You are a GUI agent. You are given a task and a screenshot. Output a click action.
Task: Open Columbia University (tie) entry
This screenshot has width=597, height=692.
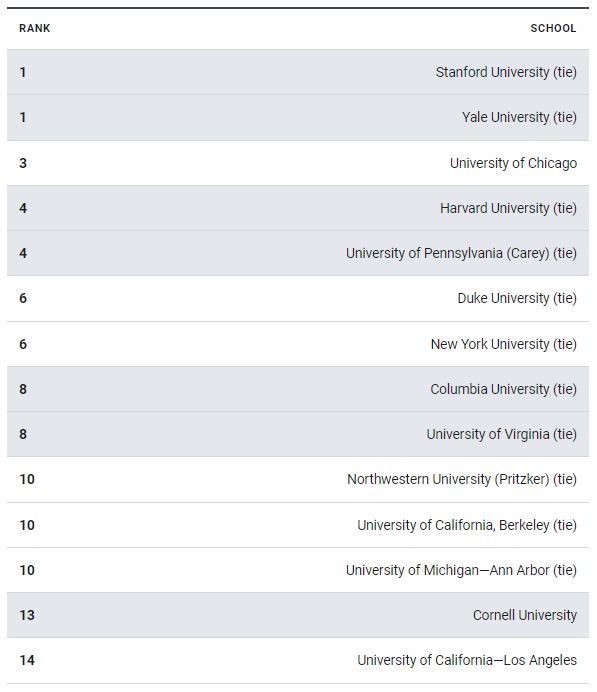click(503, 389)
